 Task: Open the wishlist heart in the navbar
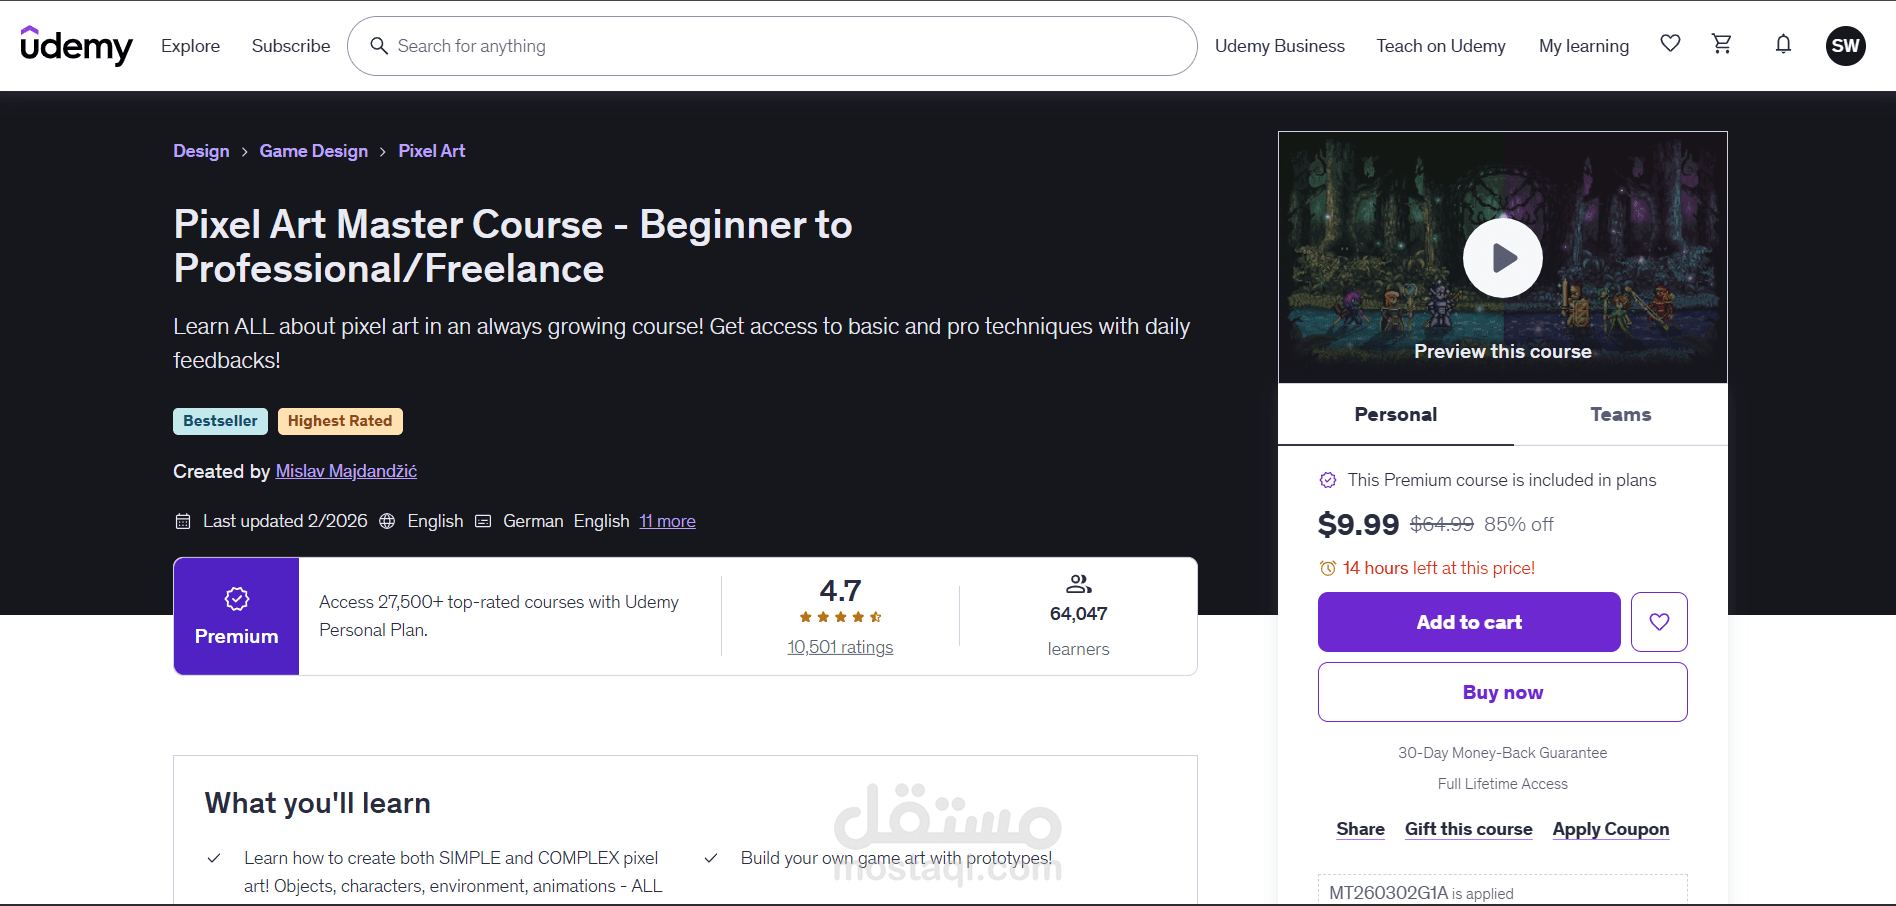click(x=1670, y=44)
